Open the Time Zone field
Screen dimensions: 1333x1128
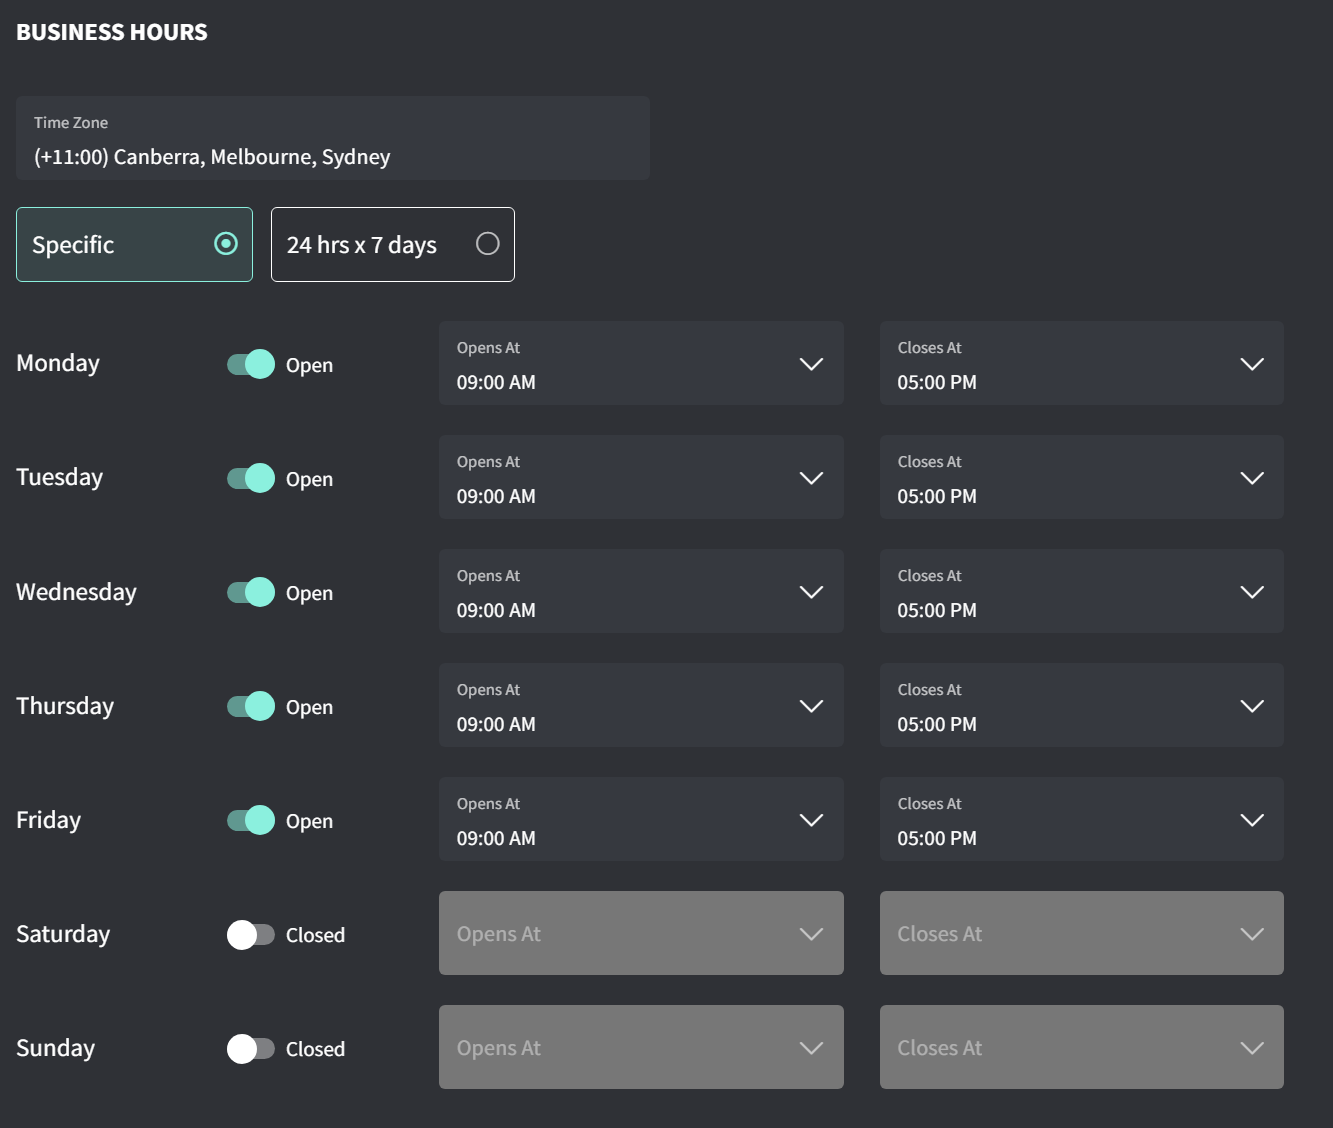[x=332, y=139]
